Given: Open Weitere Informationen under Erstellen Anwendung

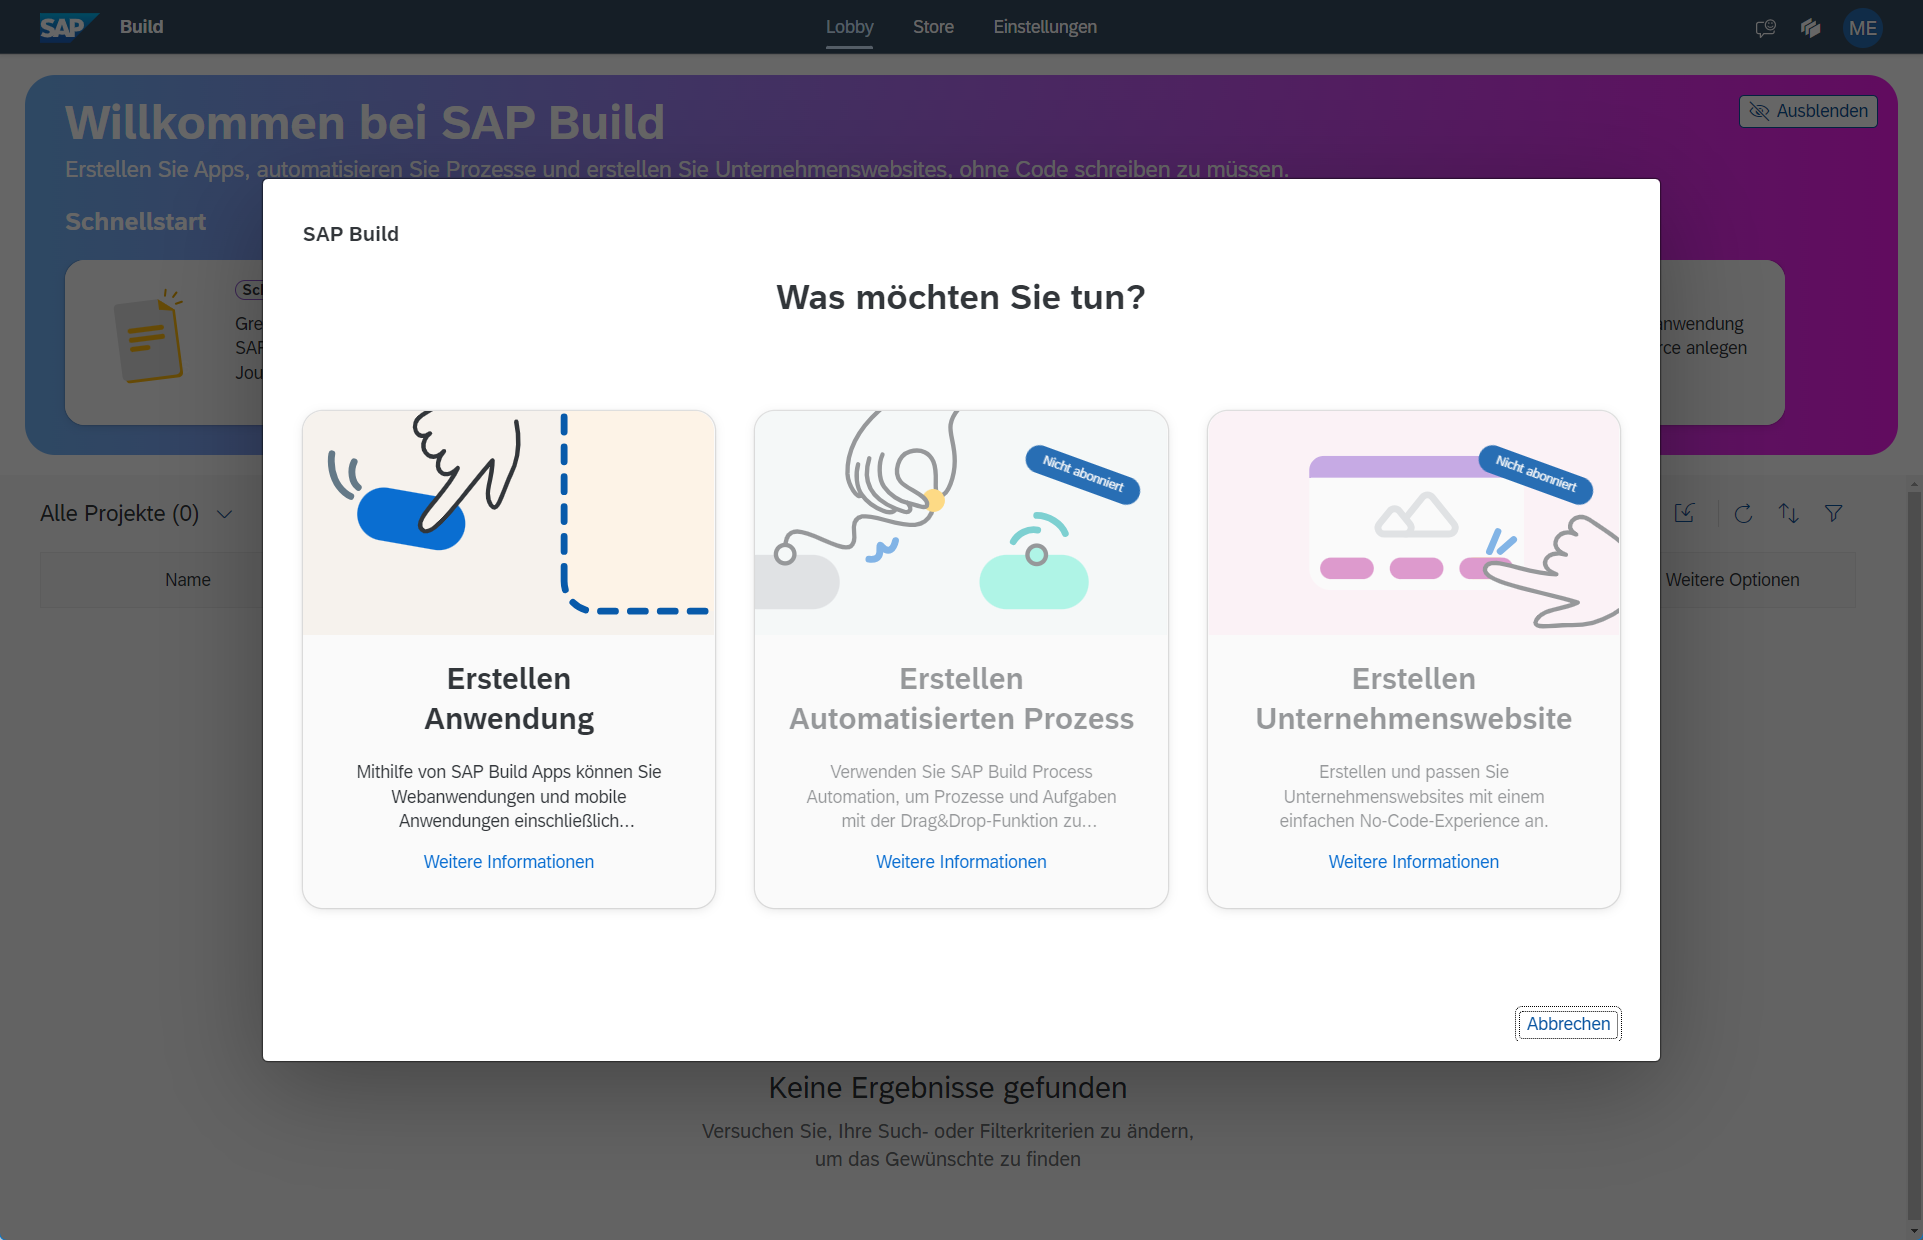Looking at the screenshot, I should 508,861.
